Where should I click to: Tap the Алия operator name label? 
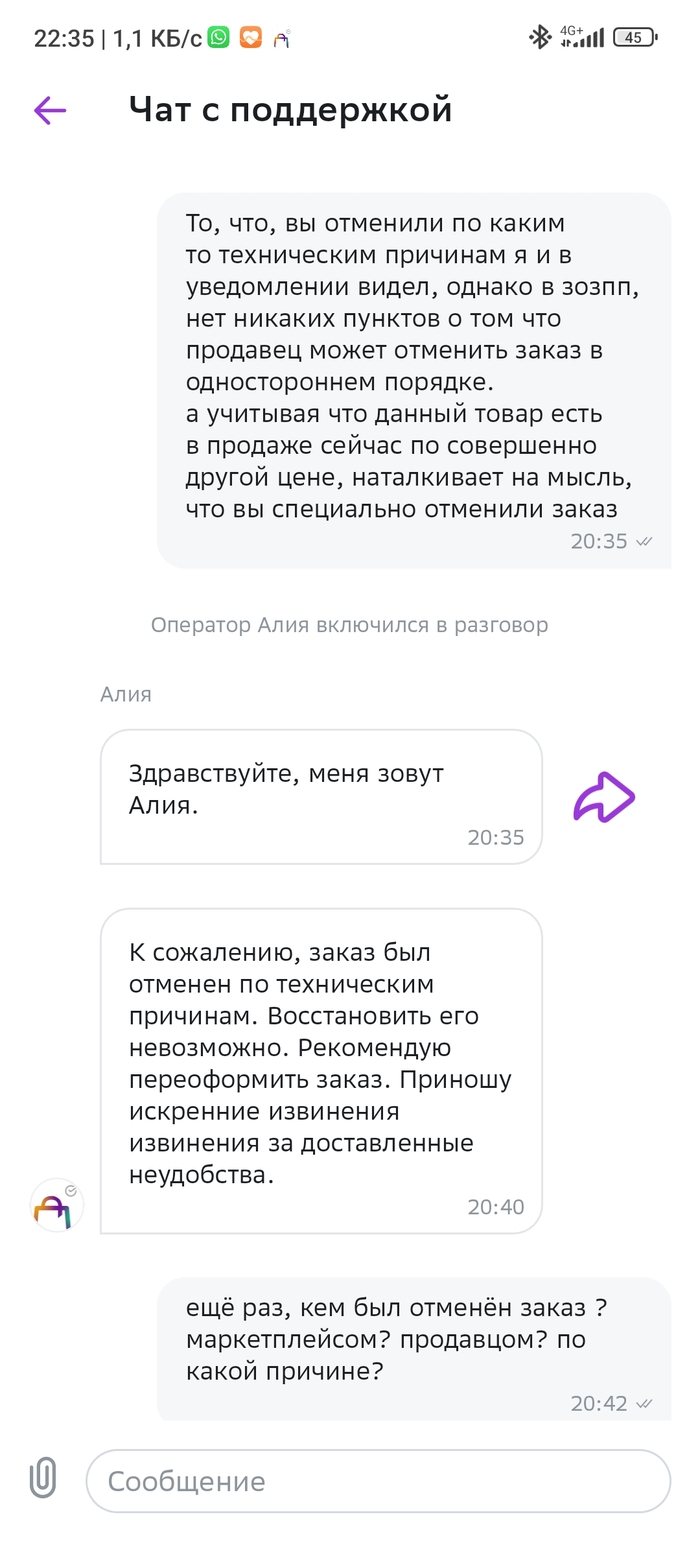click(126, 694)
